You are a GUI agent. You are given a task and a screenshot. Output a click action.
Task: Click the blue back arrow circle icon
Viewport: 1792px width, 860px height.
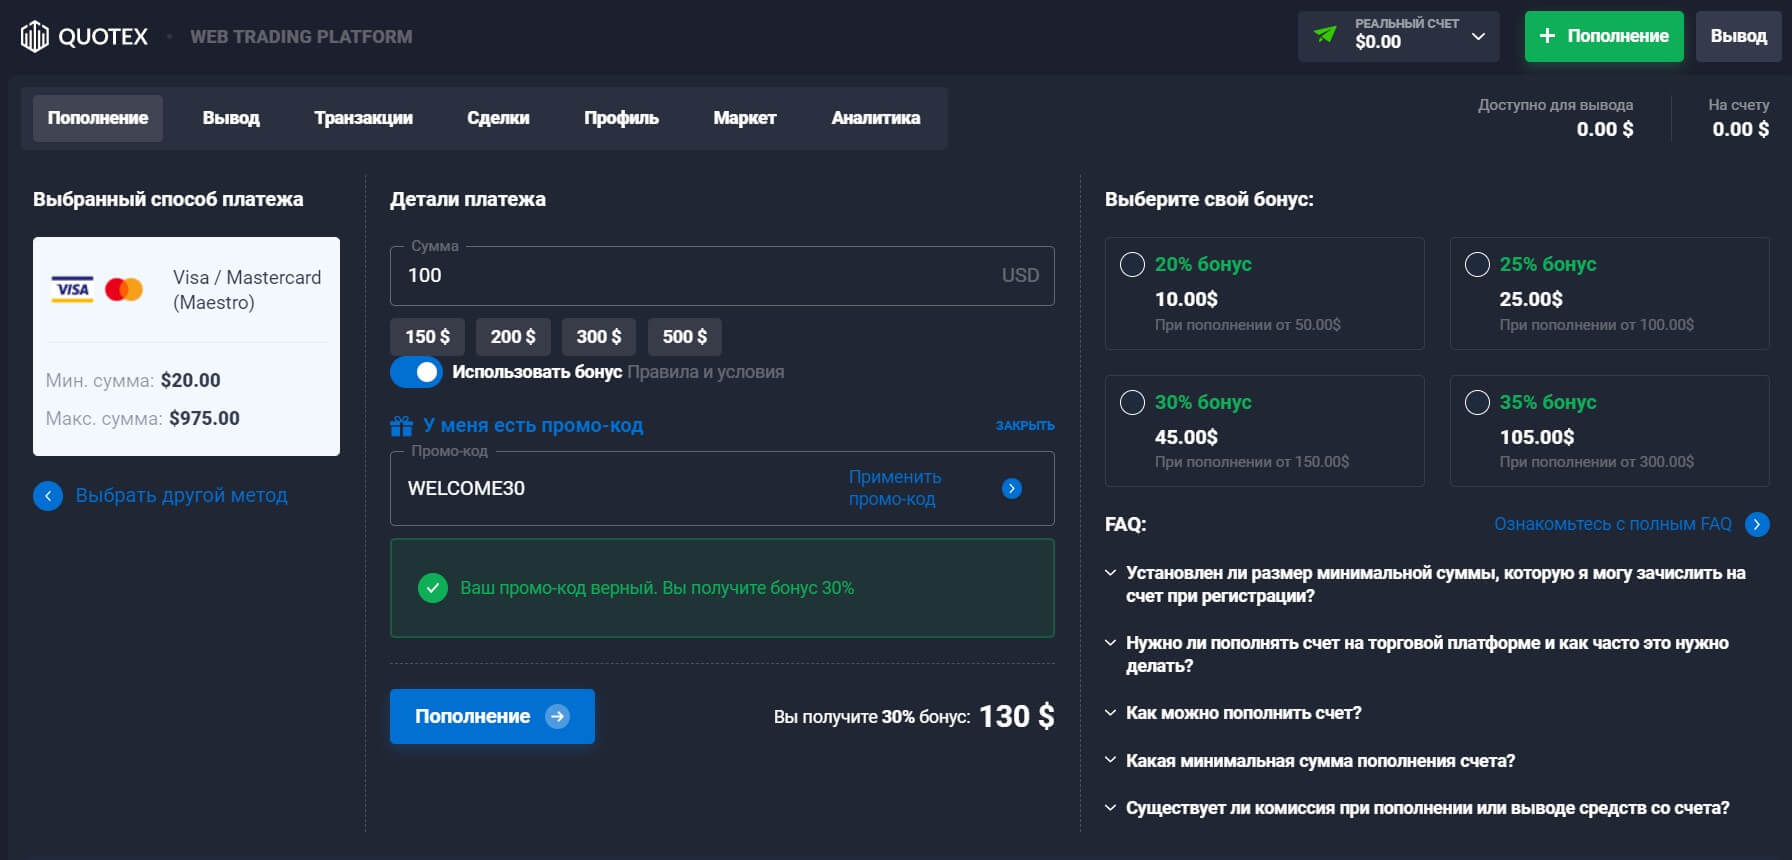(48, 496)
